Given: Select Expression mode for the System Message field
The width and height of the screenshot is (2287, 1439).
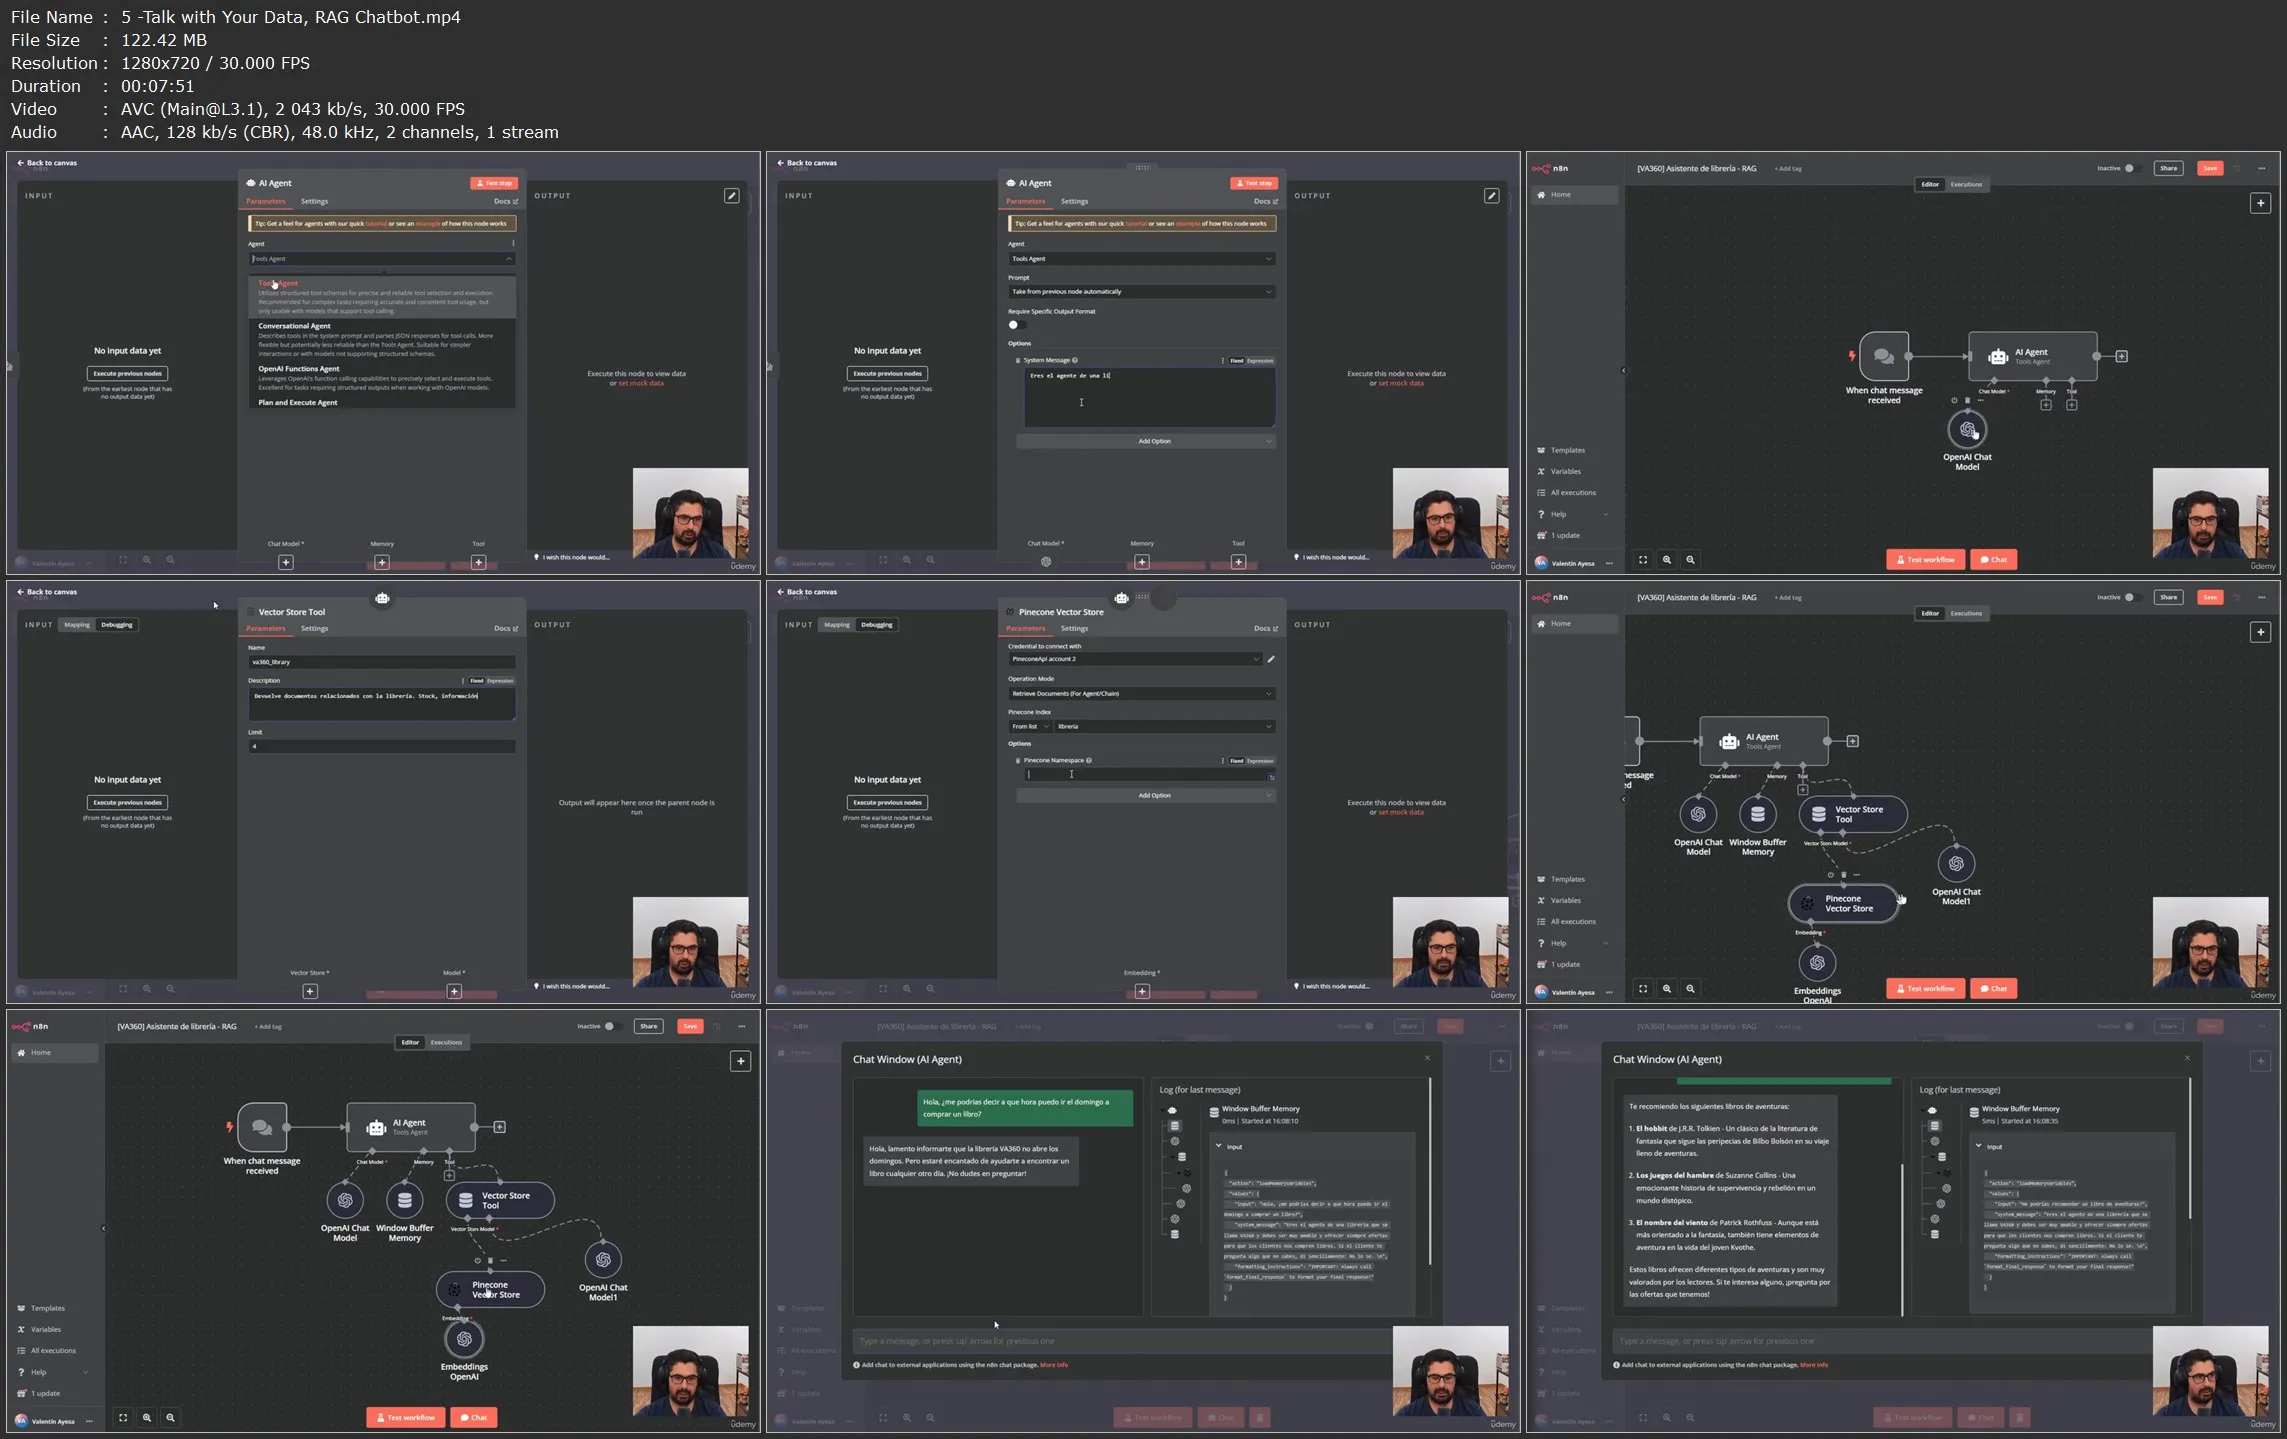Looking at the screenshot, I should pyautogui.click(x=1260, y=360).
